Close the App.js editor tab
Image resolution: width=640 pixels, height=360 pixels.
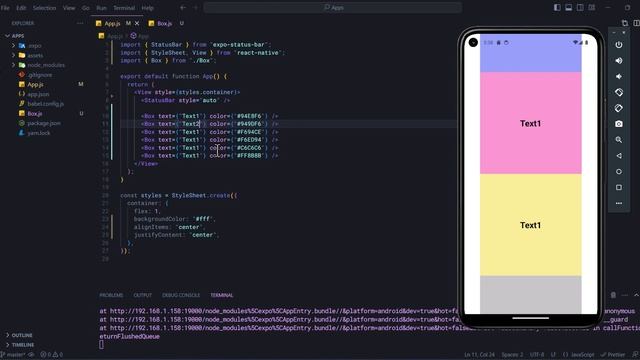pyautogui.click(x=137, y=24)
